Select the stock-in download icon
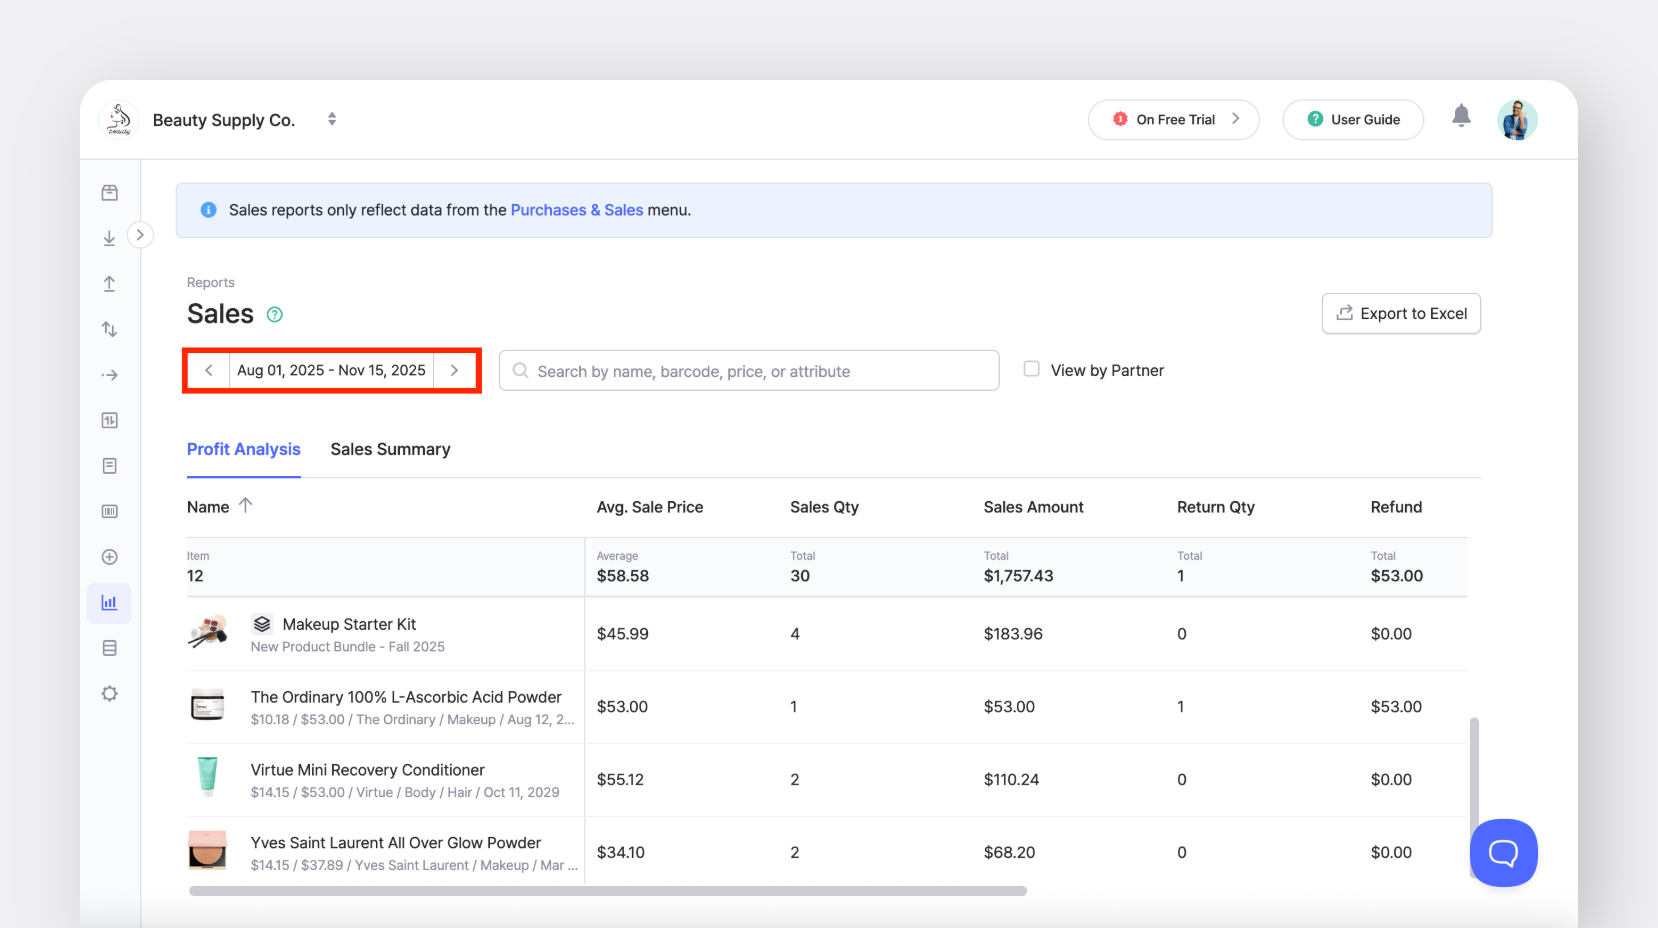The width and height of the screenshot is (1658, 928). pos(109,238)
